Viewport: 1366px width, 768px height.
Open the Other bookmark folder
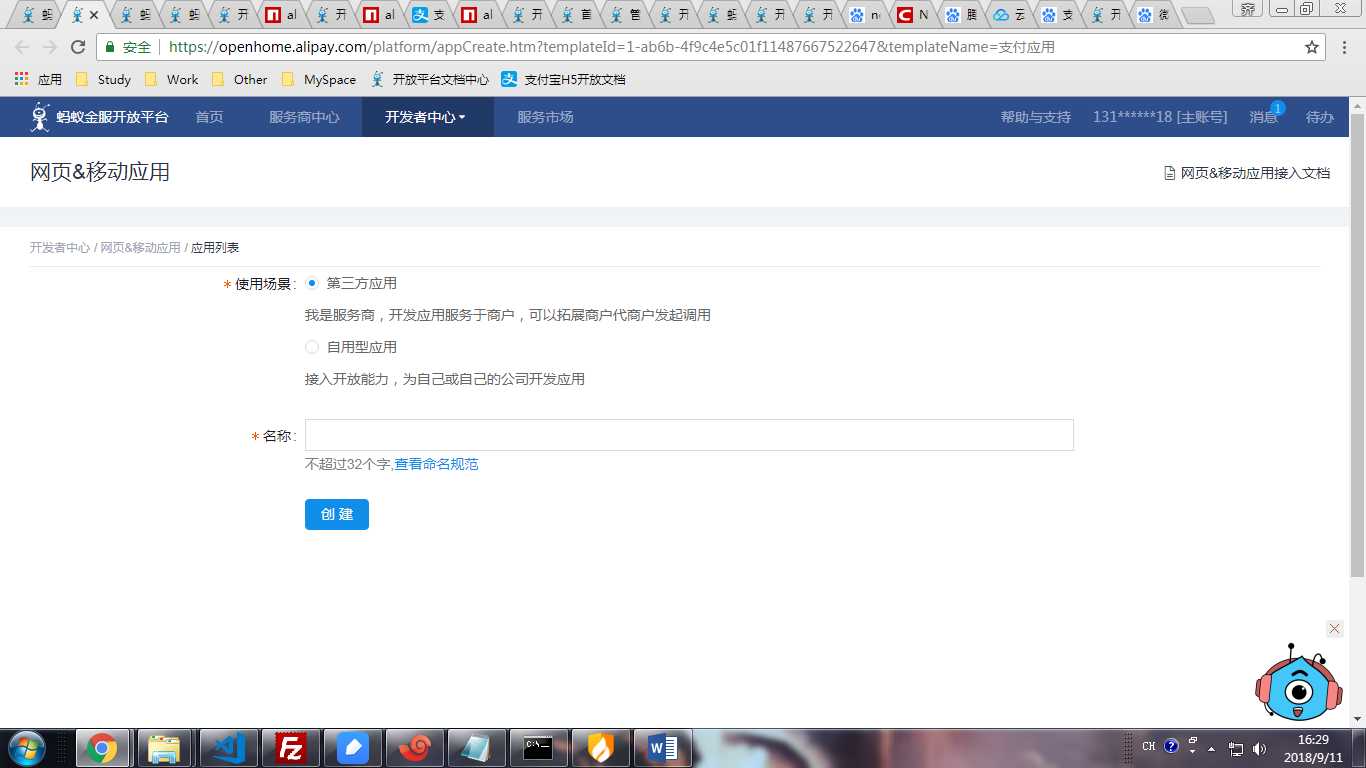[x=239, y=79]
